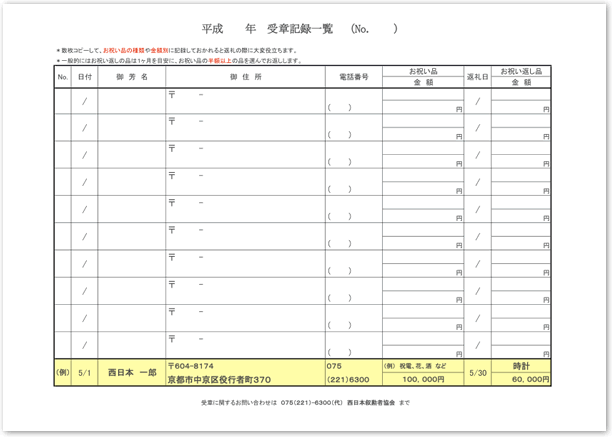Click the example amount 100,000円

(x=423, y=379)
